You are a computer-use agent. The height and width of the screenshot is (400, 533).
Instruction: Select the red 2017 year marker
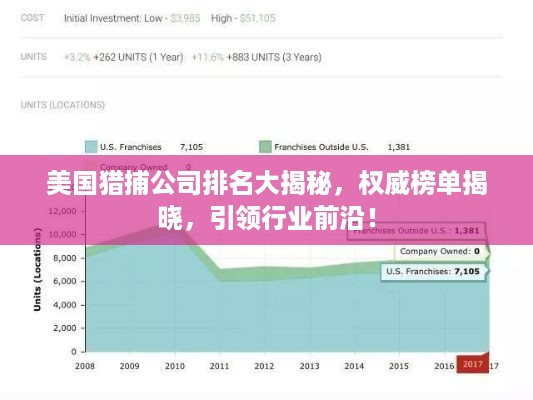click(472, 364)
